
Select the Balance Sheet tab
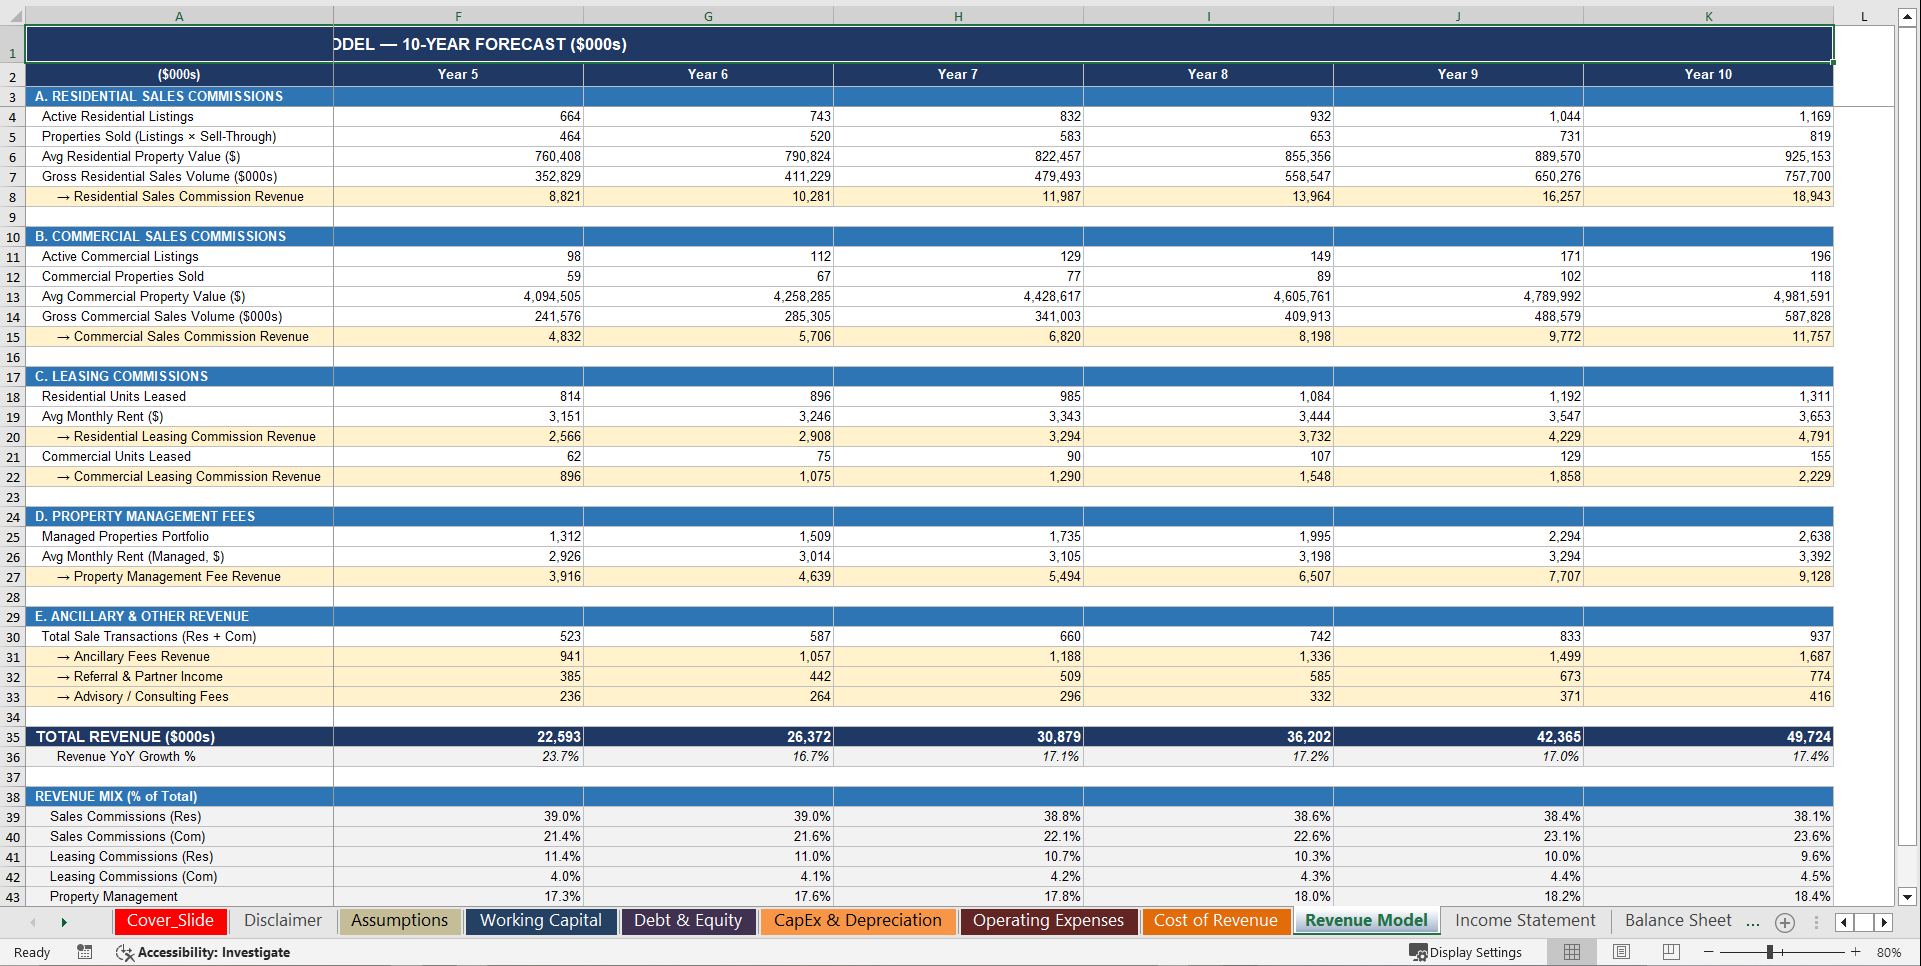[x=1678, y=920]
